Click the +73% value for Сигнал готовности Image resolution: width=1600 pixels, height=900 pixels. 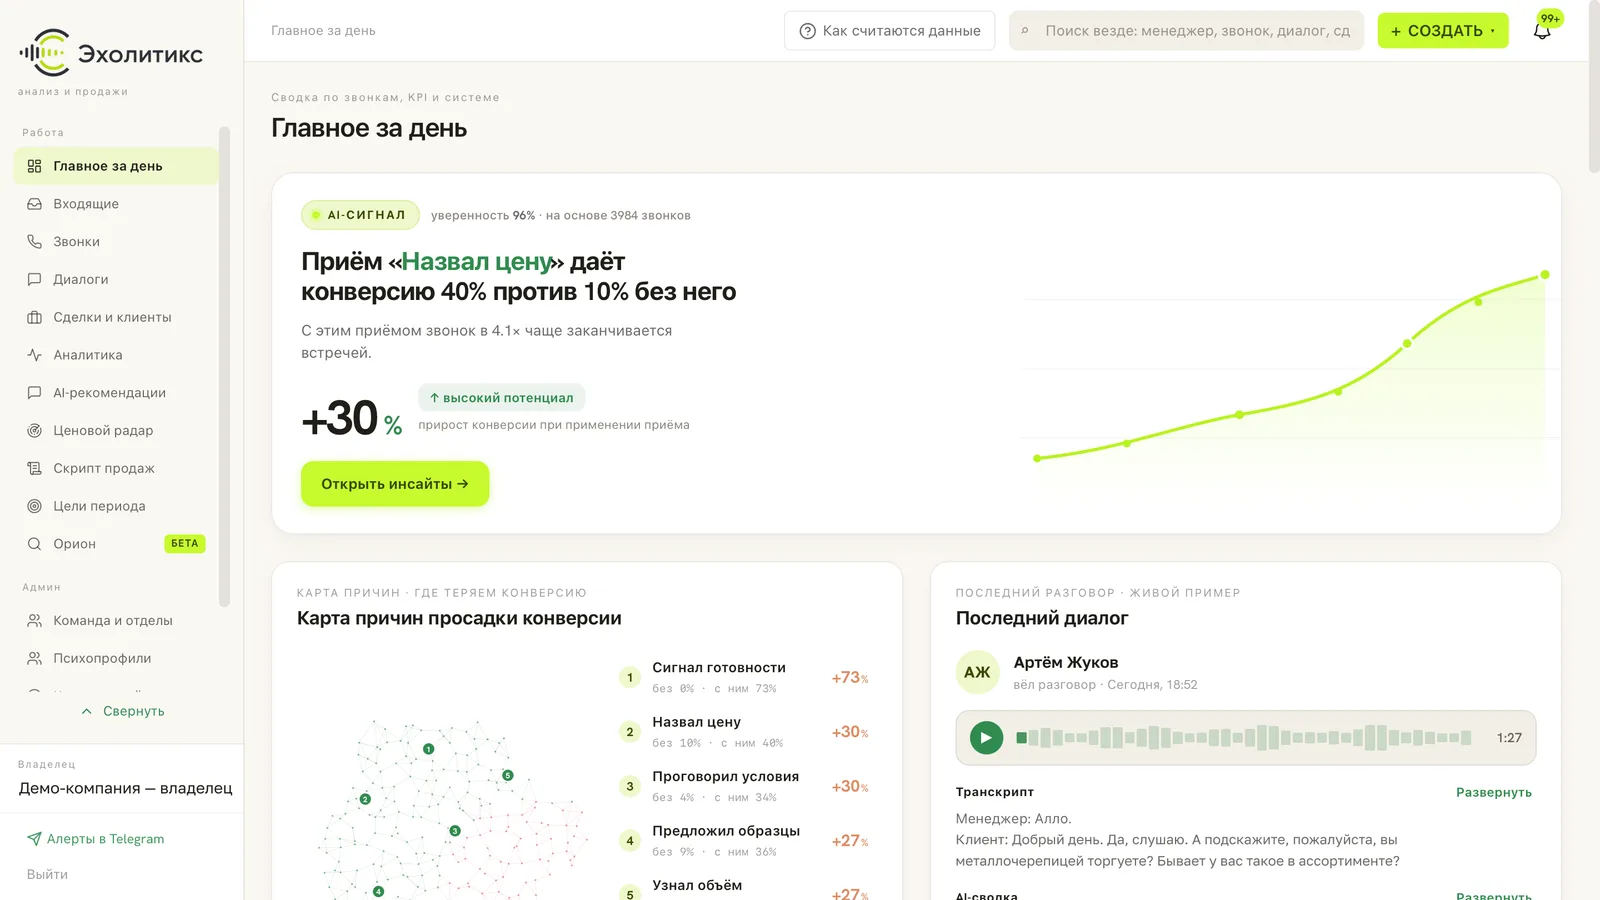coord(850,677)
